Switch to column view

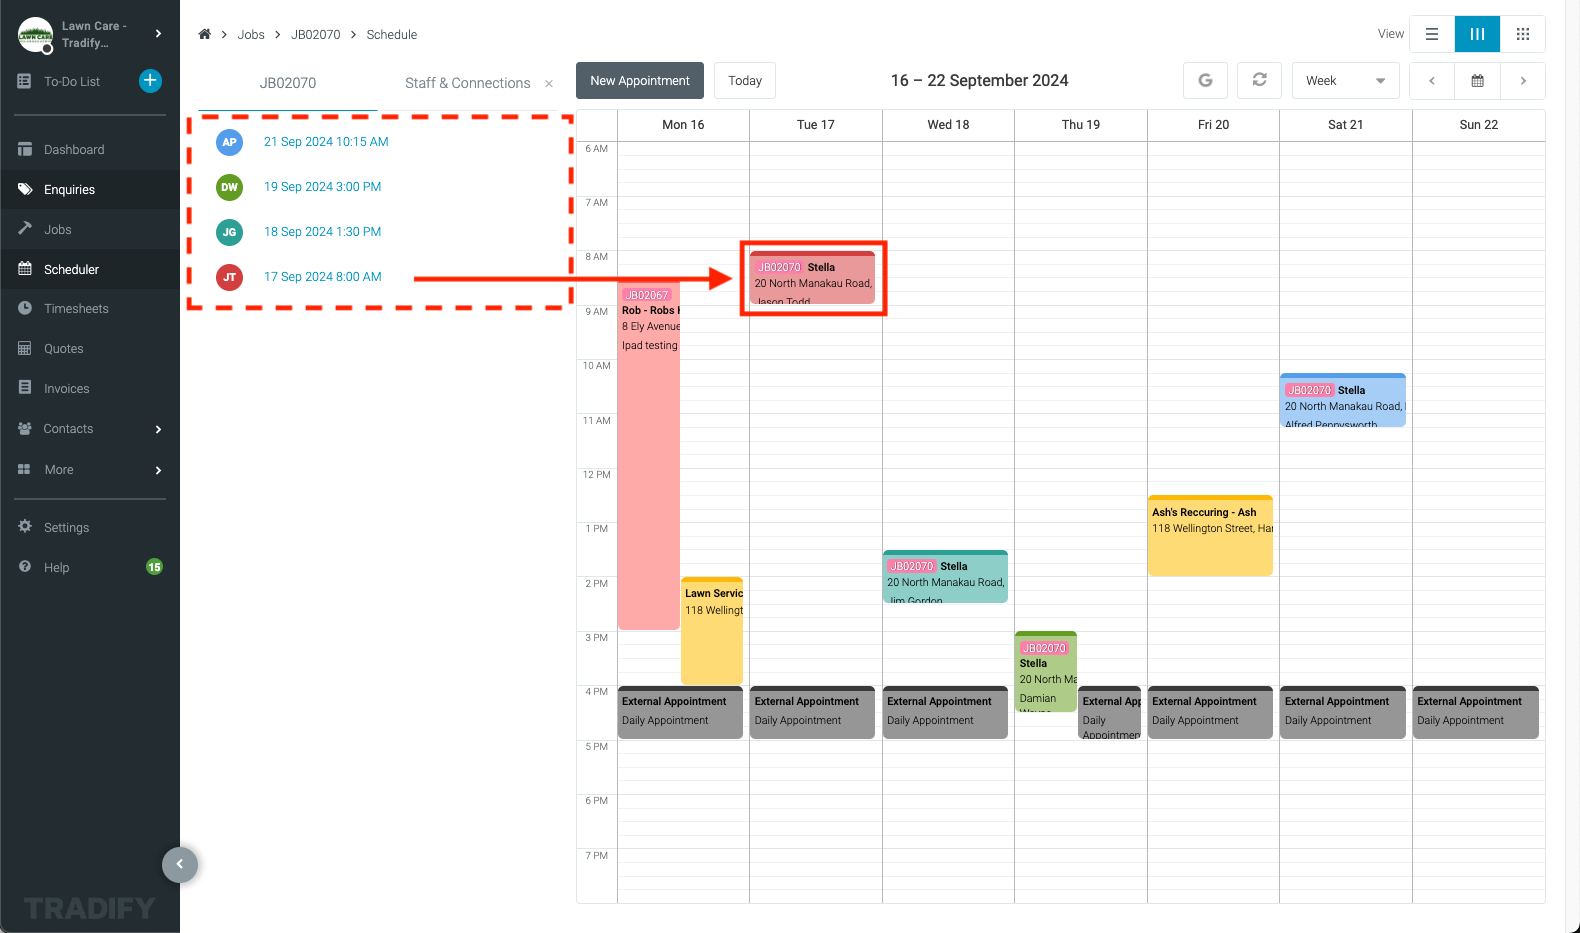coord(1477,34)
